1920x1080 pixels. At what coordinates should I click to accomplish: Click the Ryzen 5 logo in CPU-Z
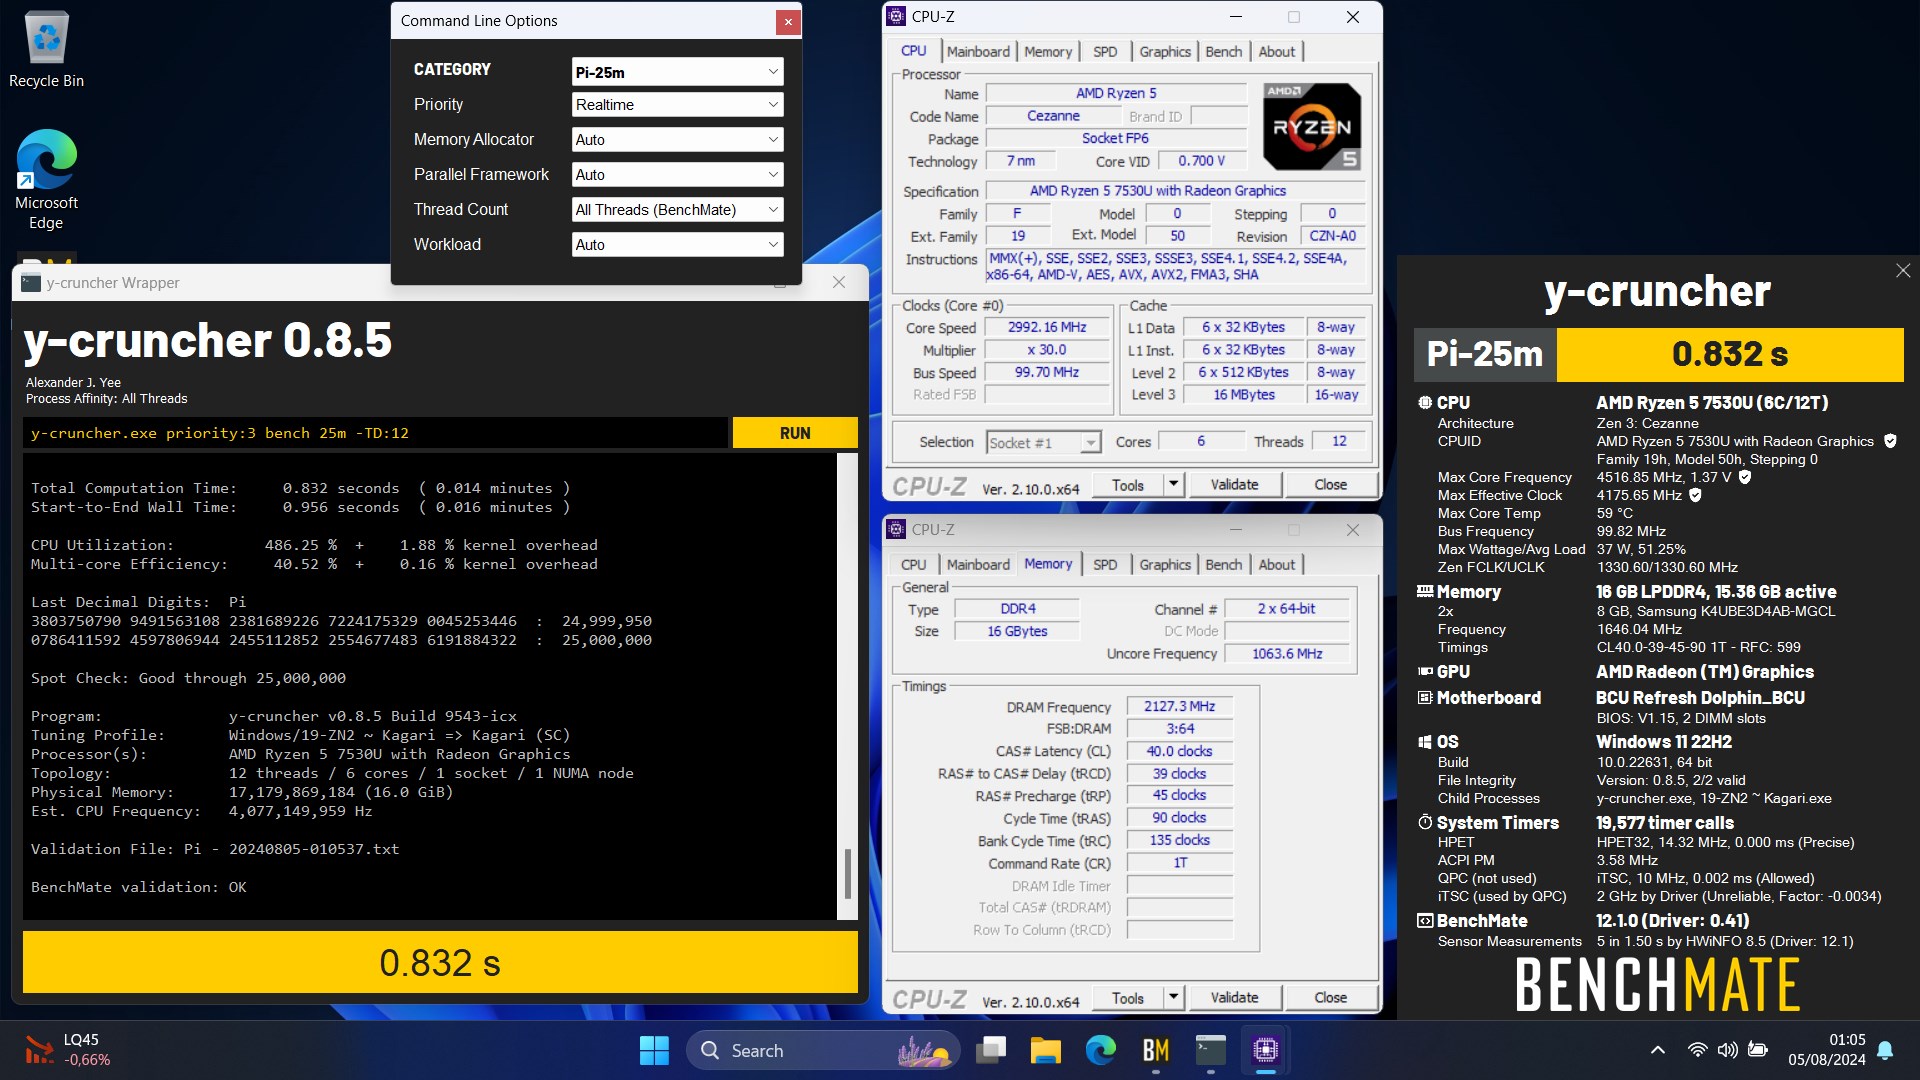tap(1312, 126)
